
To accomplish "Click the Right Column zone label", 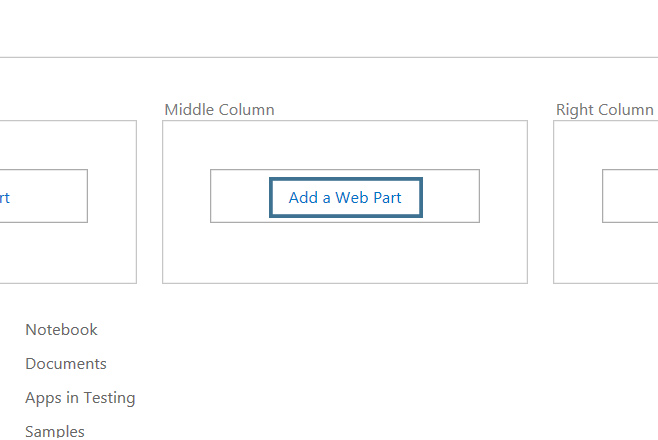I will [x=604, y=110].
